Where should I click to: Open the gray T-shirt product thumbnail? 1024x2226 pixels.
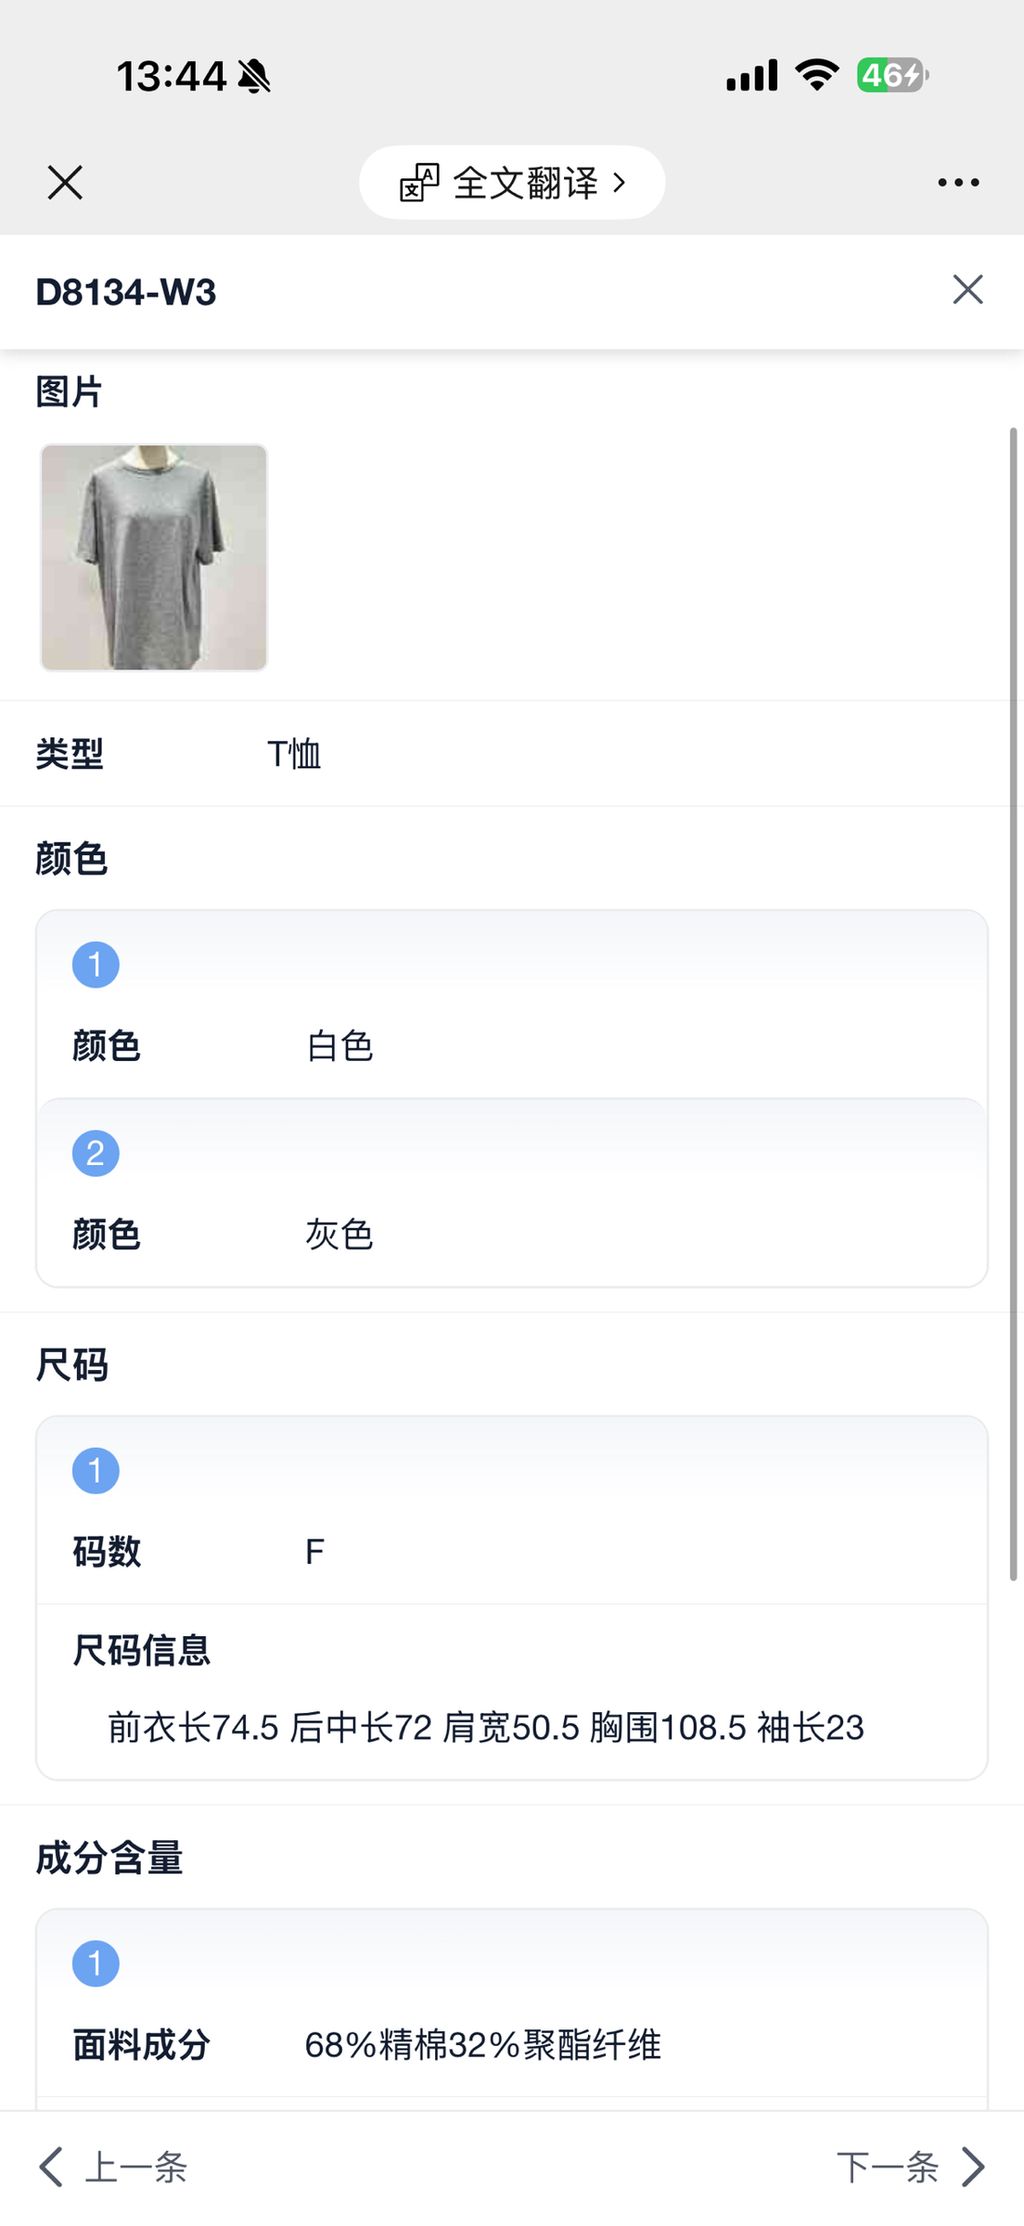point(154,557)
